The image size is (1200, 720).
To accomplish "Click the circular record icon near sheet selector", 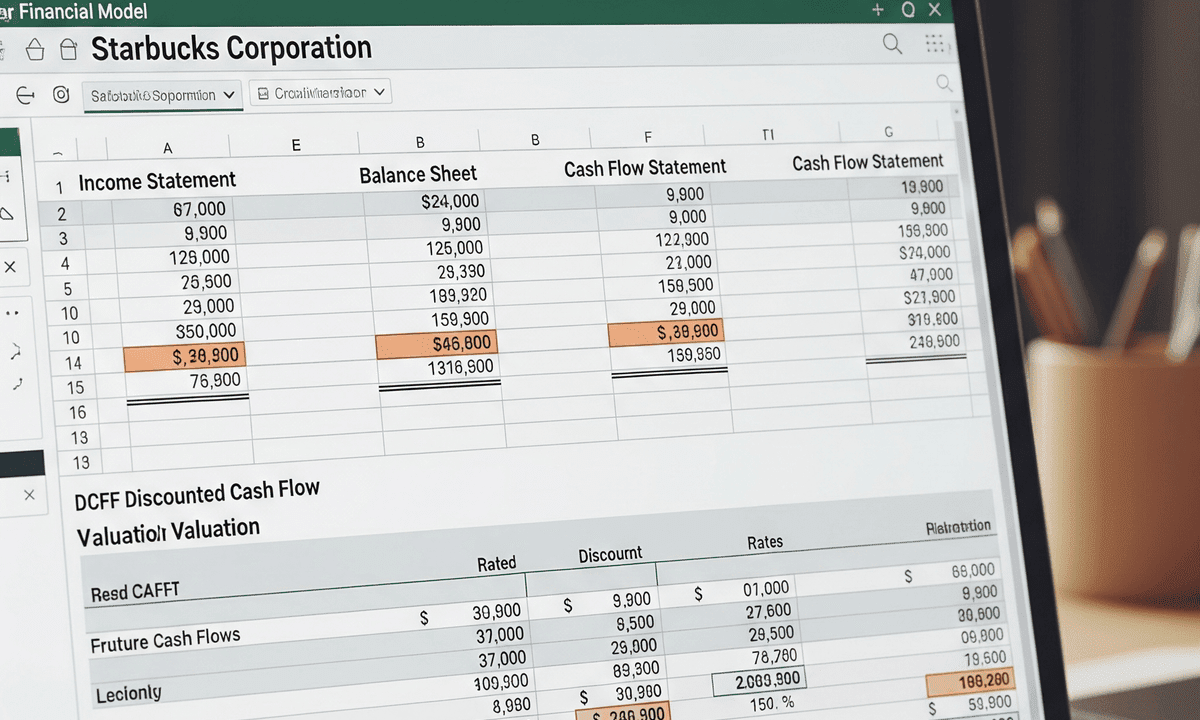I will click(60, 93).
